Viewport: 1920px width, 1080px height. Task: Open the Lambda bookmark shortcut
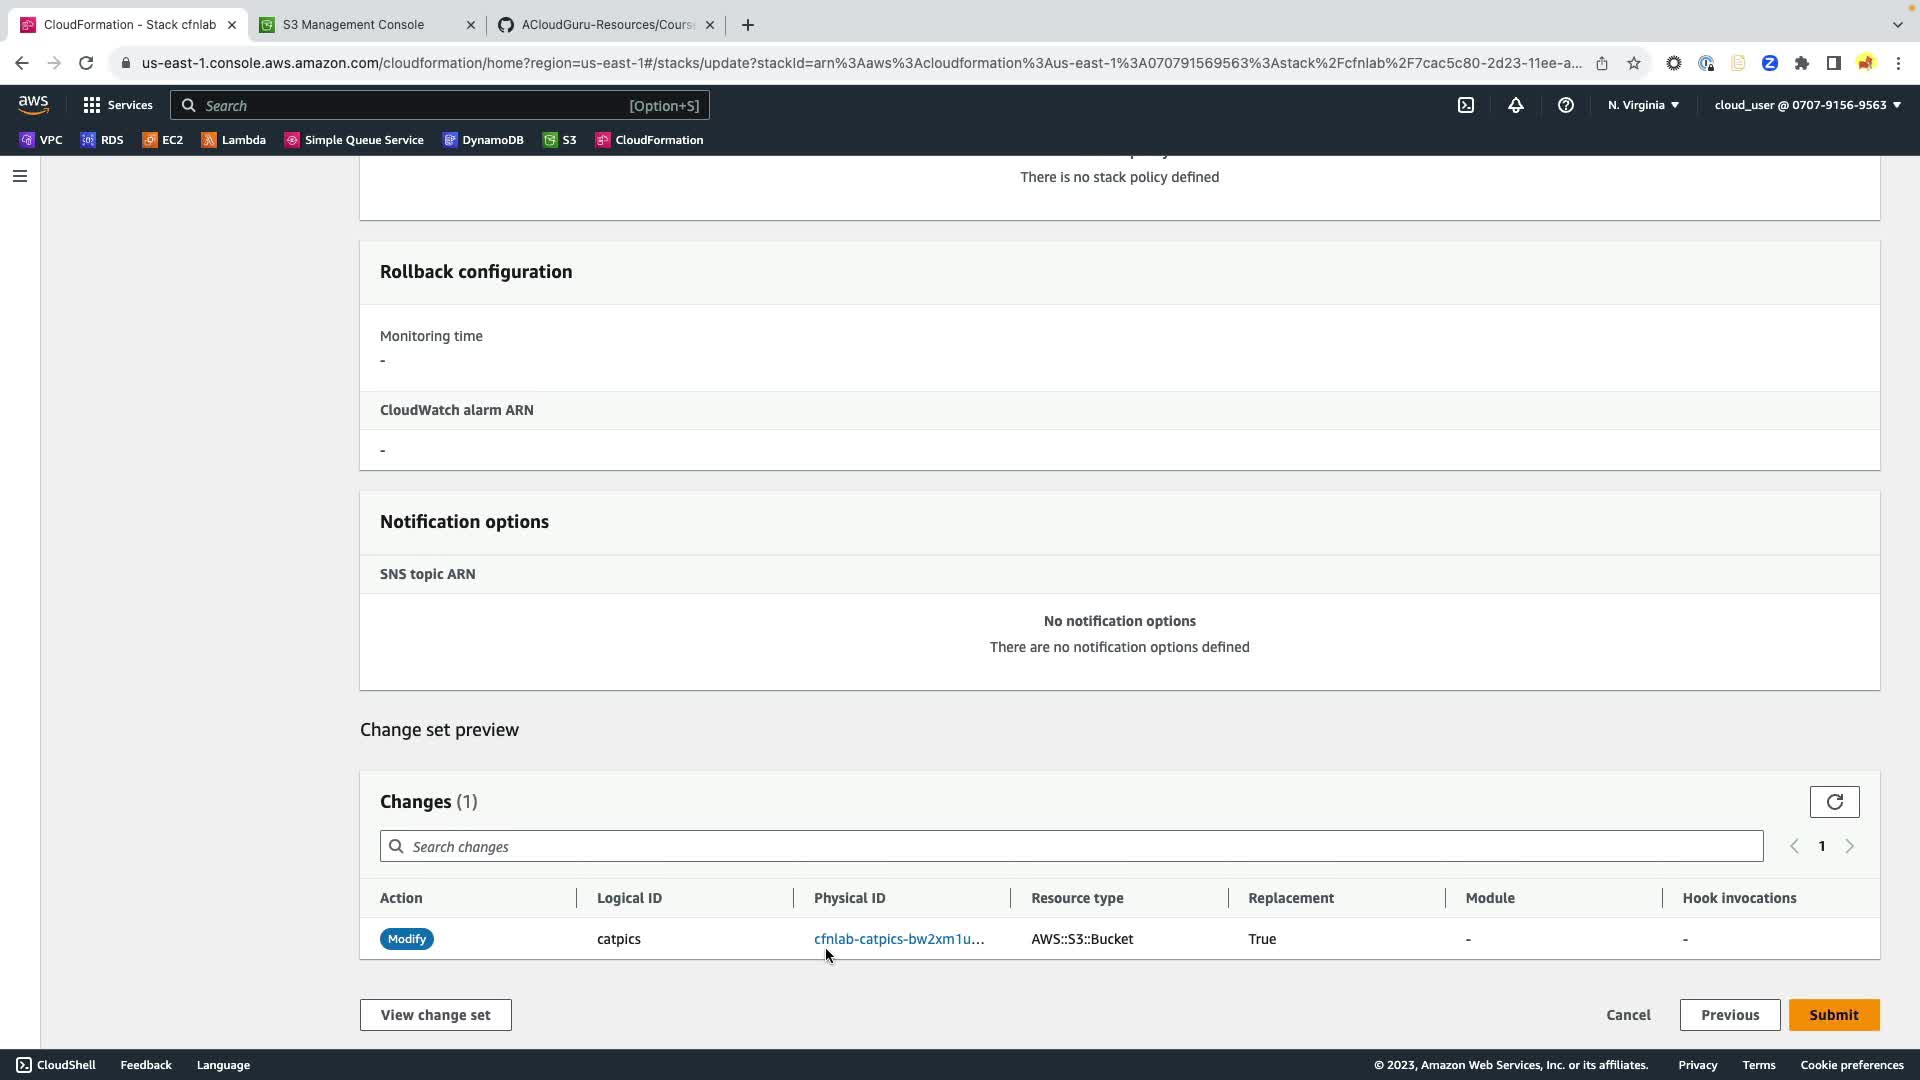click(234, 140)
